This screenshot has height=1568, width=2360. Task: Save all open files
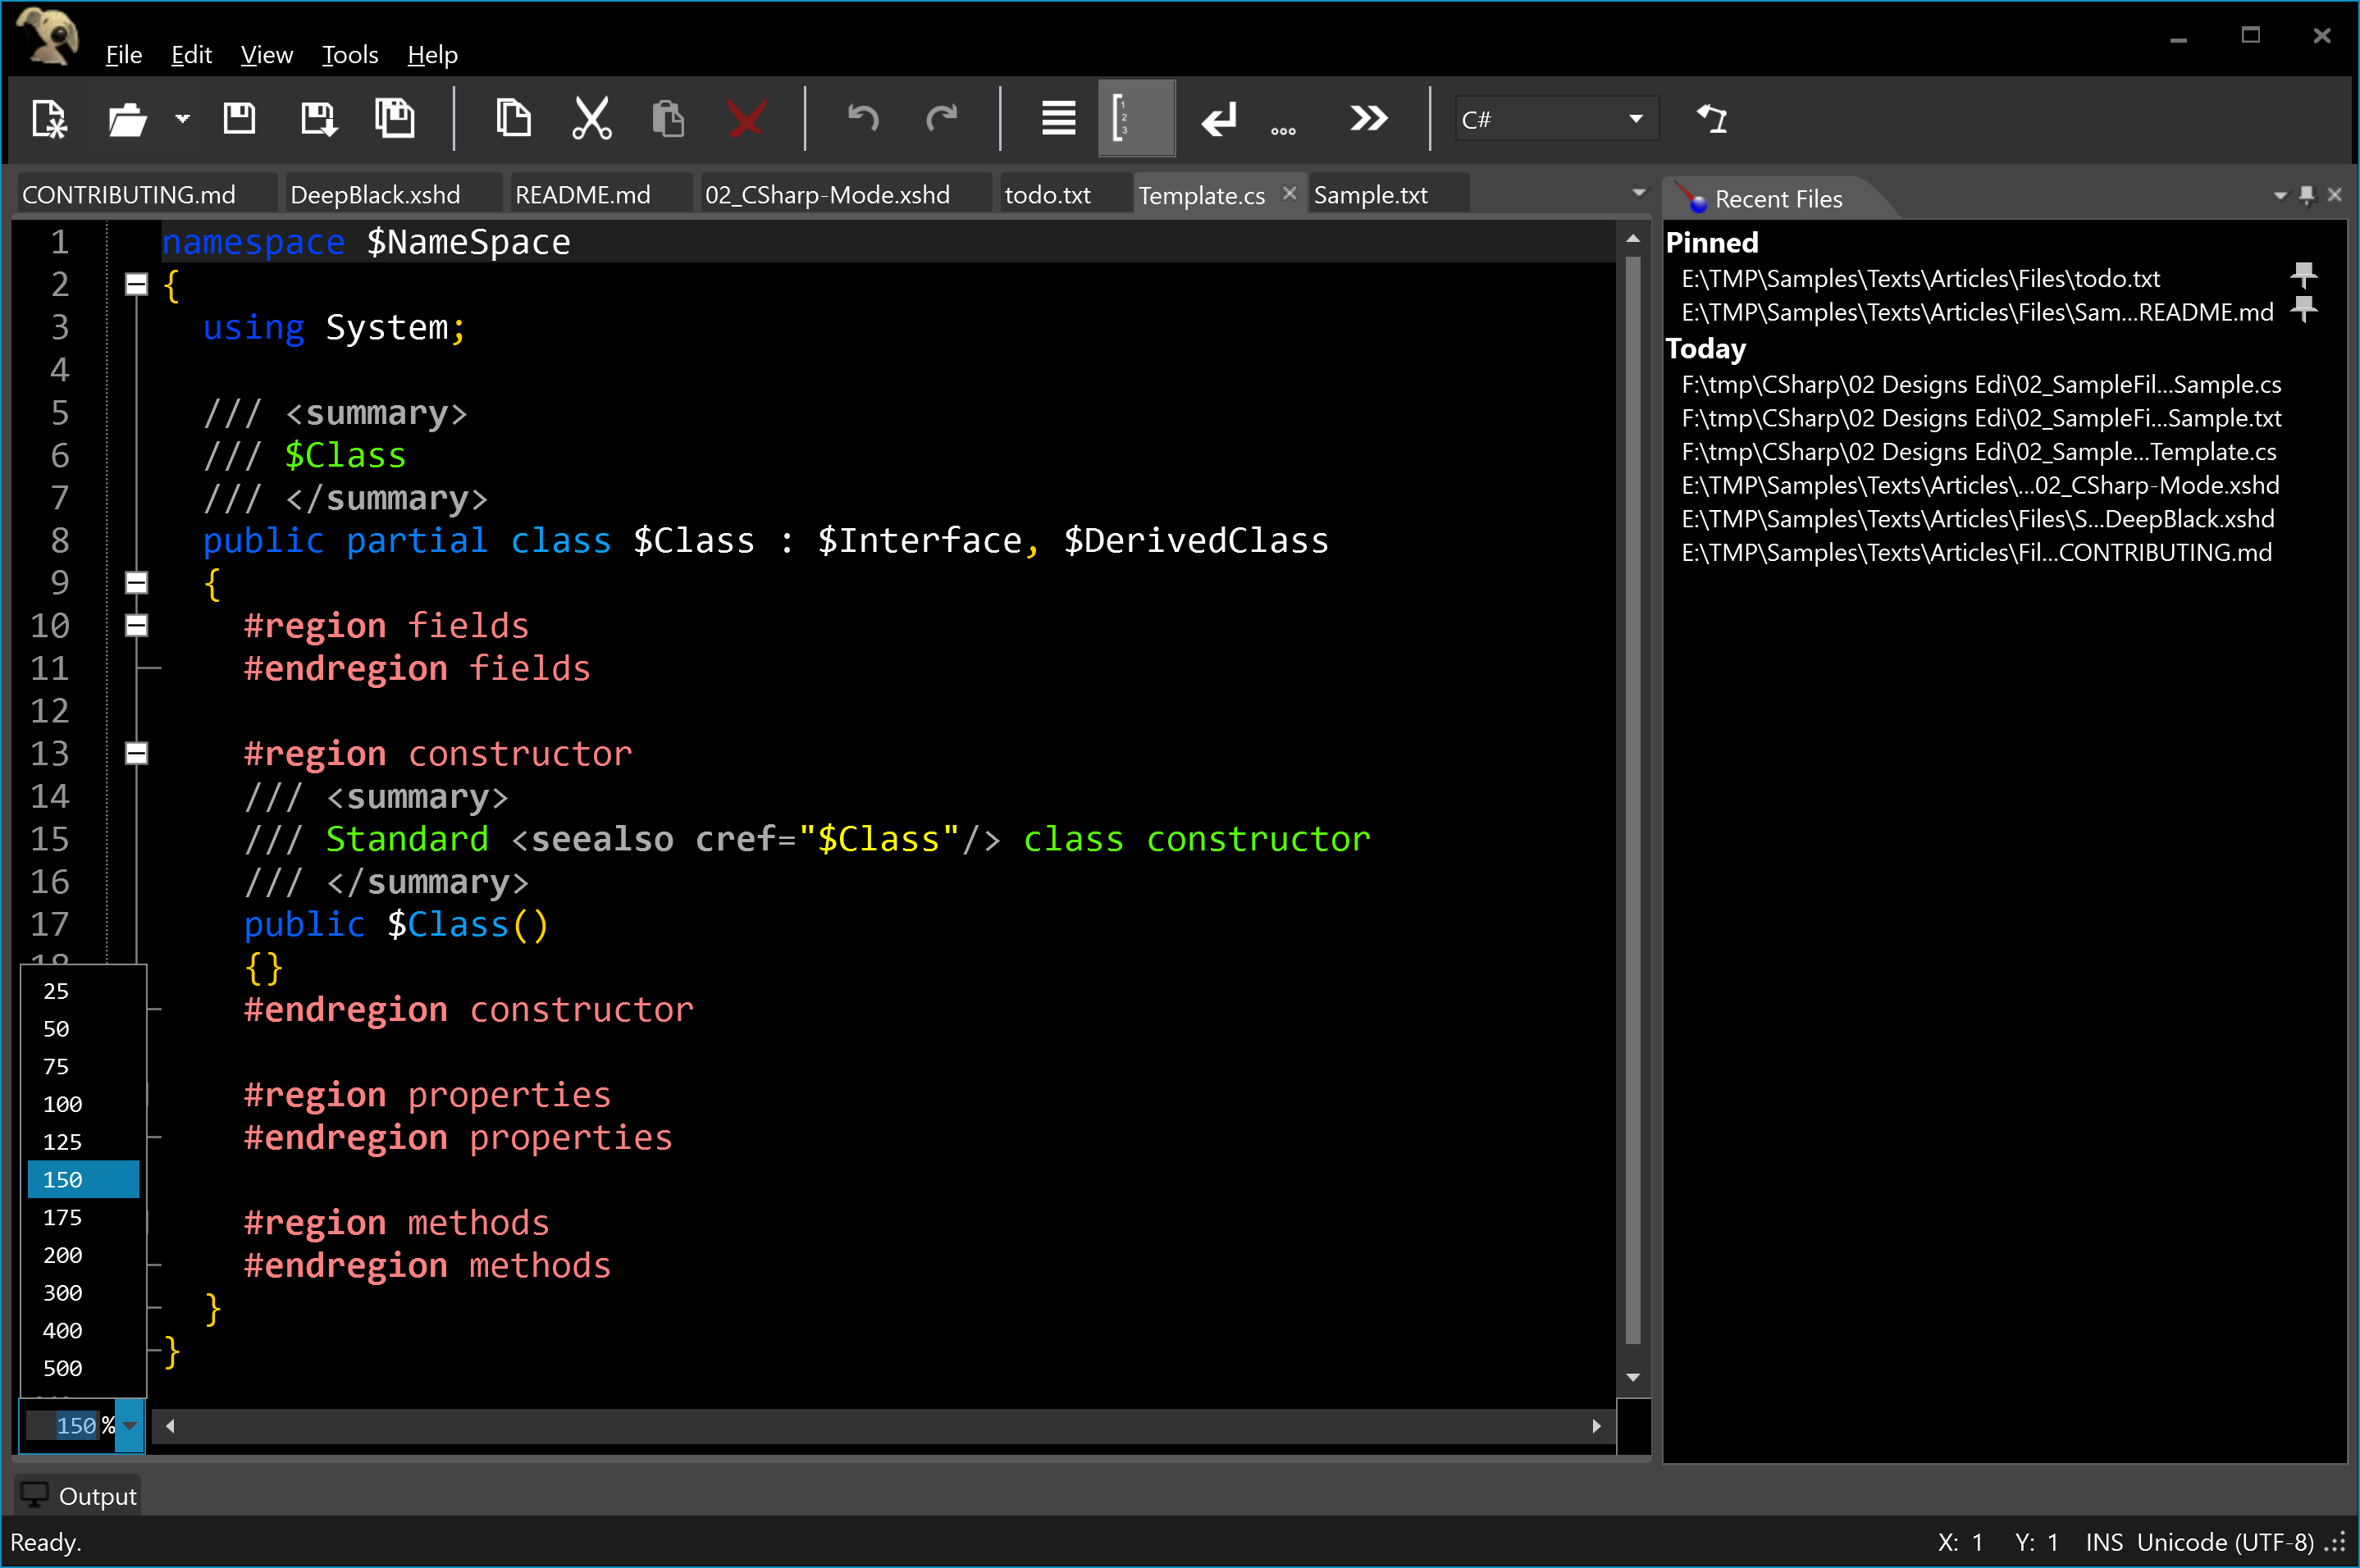395,119
